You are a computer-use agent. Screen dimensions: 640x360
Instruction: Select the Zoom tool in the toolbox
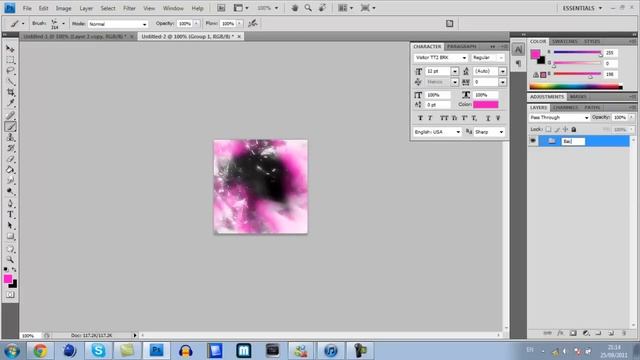click(x=10, y=260)
